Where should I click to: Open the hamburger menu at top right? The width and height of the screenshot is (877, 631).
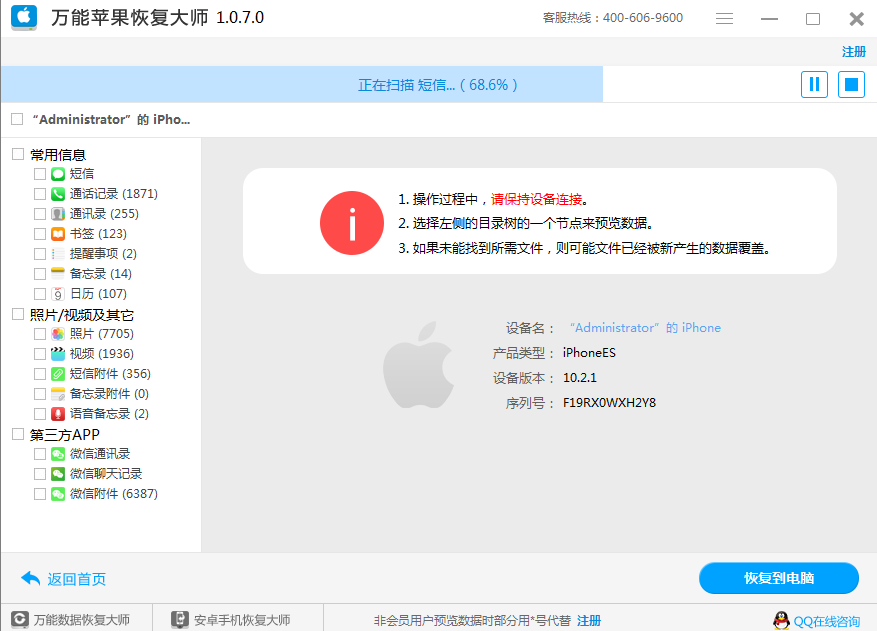tap(724, 18)
